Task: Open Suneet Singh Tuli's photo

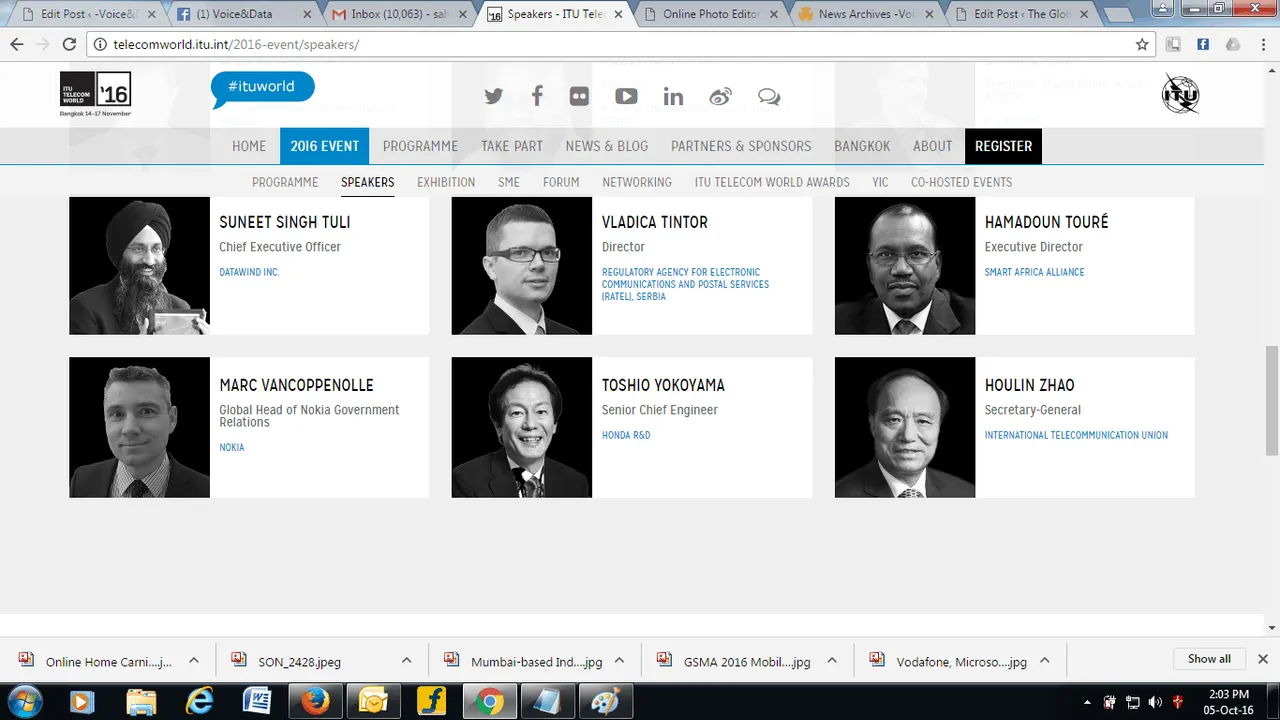Action: pyautogui.click(x=140, y=265)
